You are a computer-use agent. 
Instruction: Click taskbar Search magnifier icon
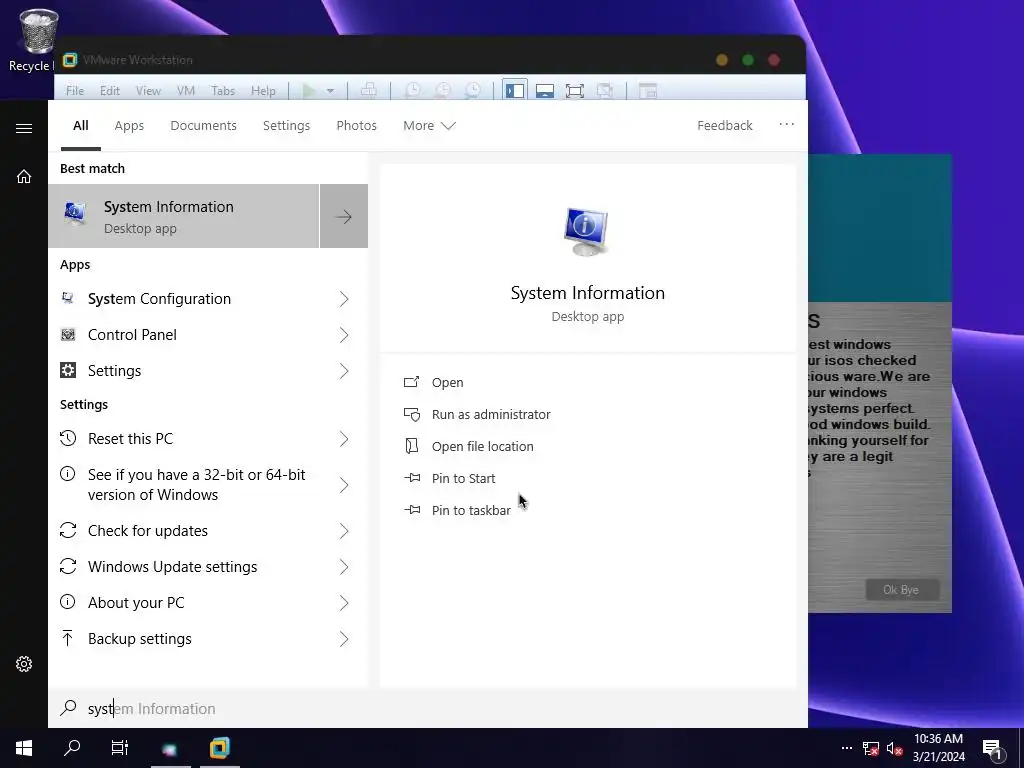pos(72,748)
